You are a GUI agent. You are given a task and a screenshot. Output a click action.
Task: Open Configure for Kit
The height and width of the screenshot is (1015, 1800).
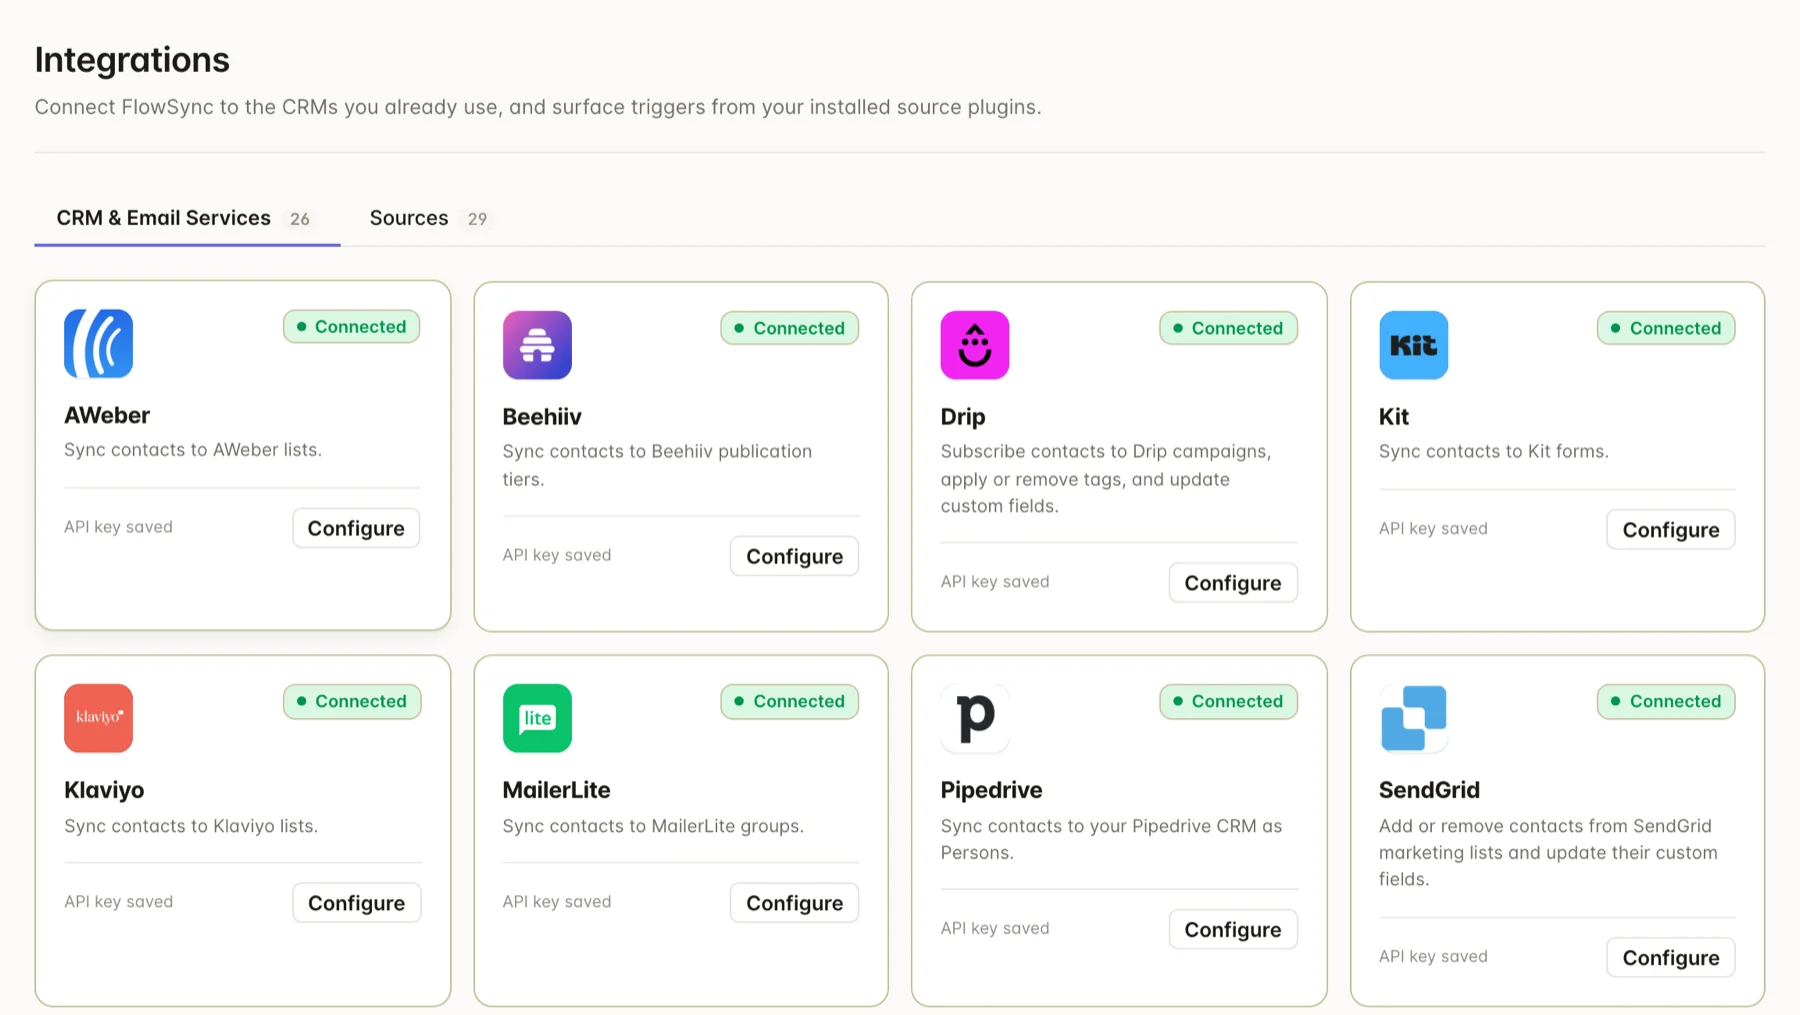(x=1671, y=530)
